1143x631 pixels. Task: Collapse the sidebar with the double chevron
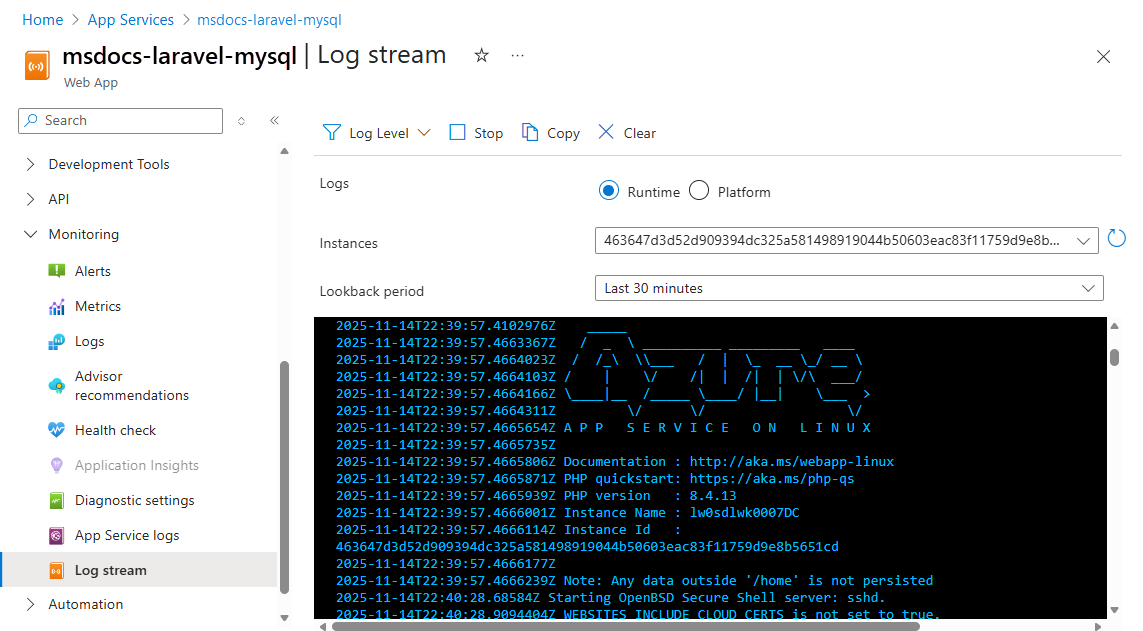coord(274,120)
